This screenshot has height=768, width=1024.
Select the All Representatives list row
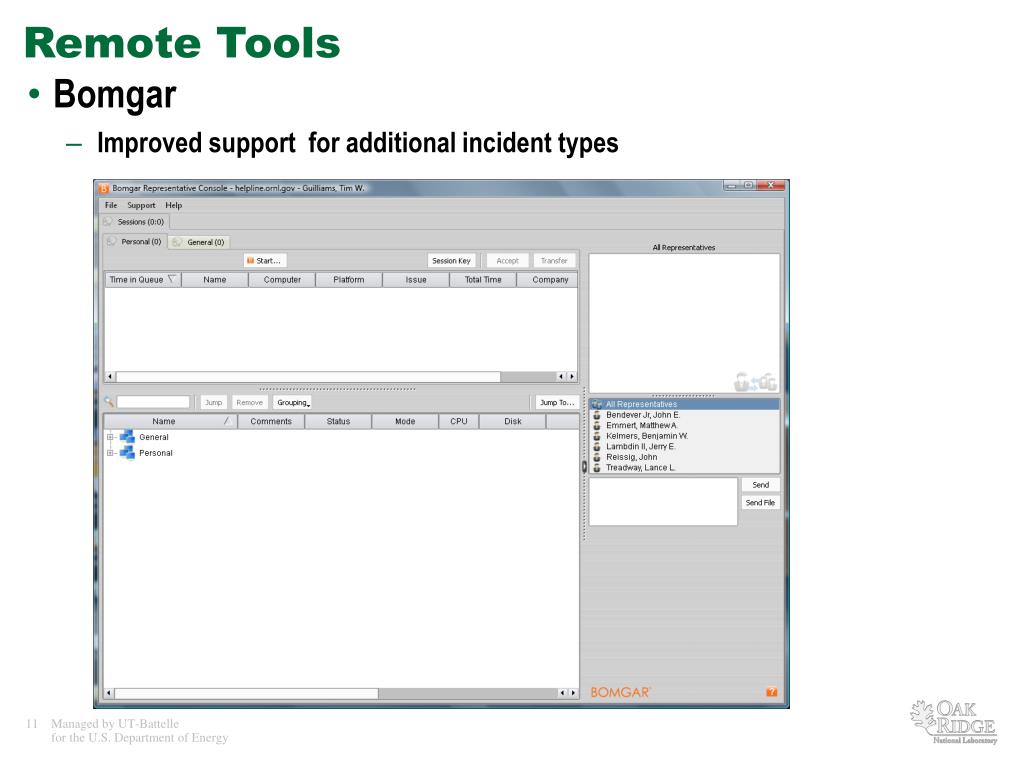(684, 404)
